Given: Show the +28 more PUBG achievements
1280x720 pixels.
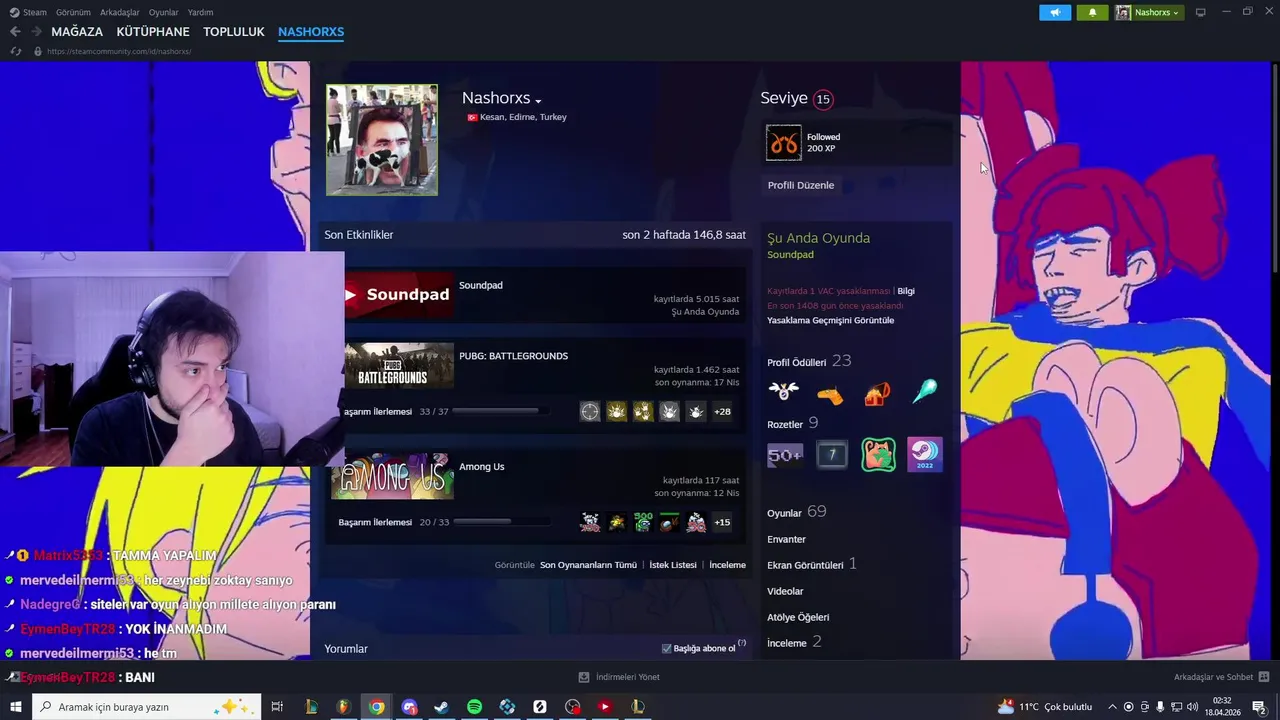Looking at the screenshot, I should point(722,411).
